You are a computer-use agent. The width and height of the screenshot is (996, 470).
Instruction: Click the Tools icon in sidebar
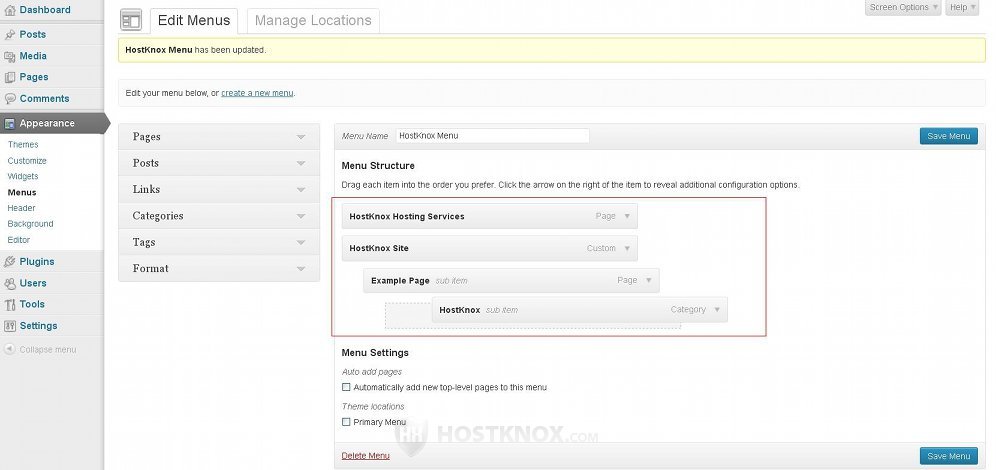[x=10, y=305]
